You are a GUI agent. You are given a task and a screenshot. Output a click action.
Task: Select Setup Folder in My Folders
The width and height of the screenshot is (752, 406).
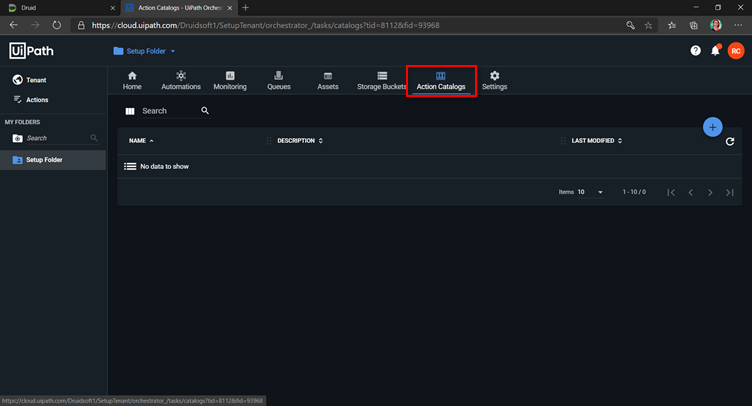pyautogui.click(x=53, y=160)
